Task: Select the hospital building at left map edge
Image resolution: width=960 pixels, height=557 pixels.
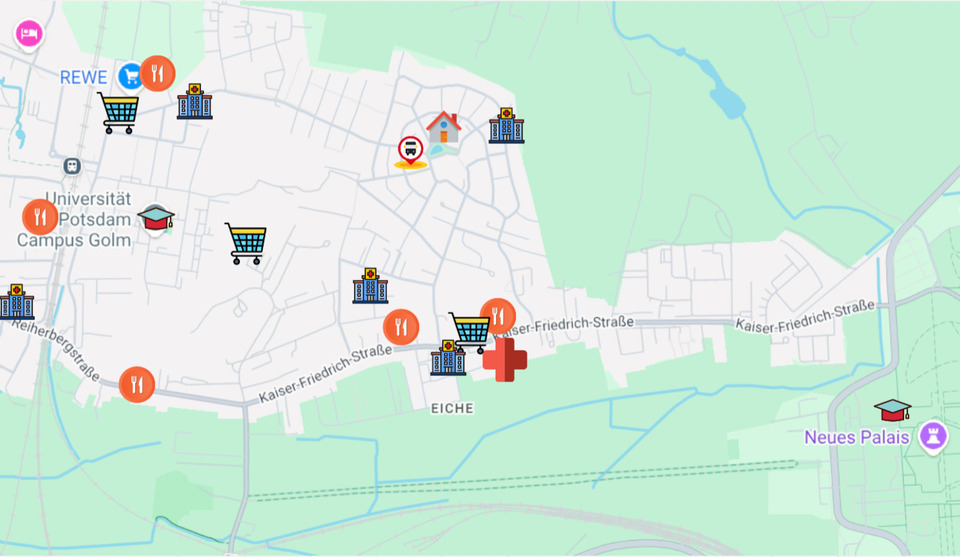Action: tap(17, 301)
